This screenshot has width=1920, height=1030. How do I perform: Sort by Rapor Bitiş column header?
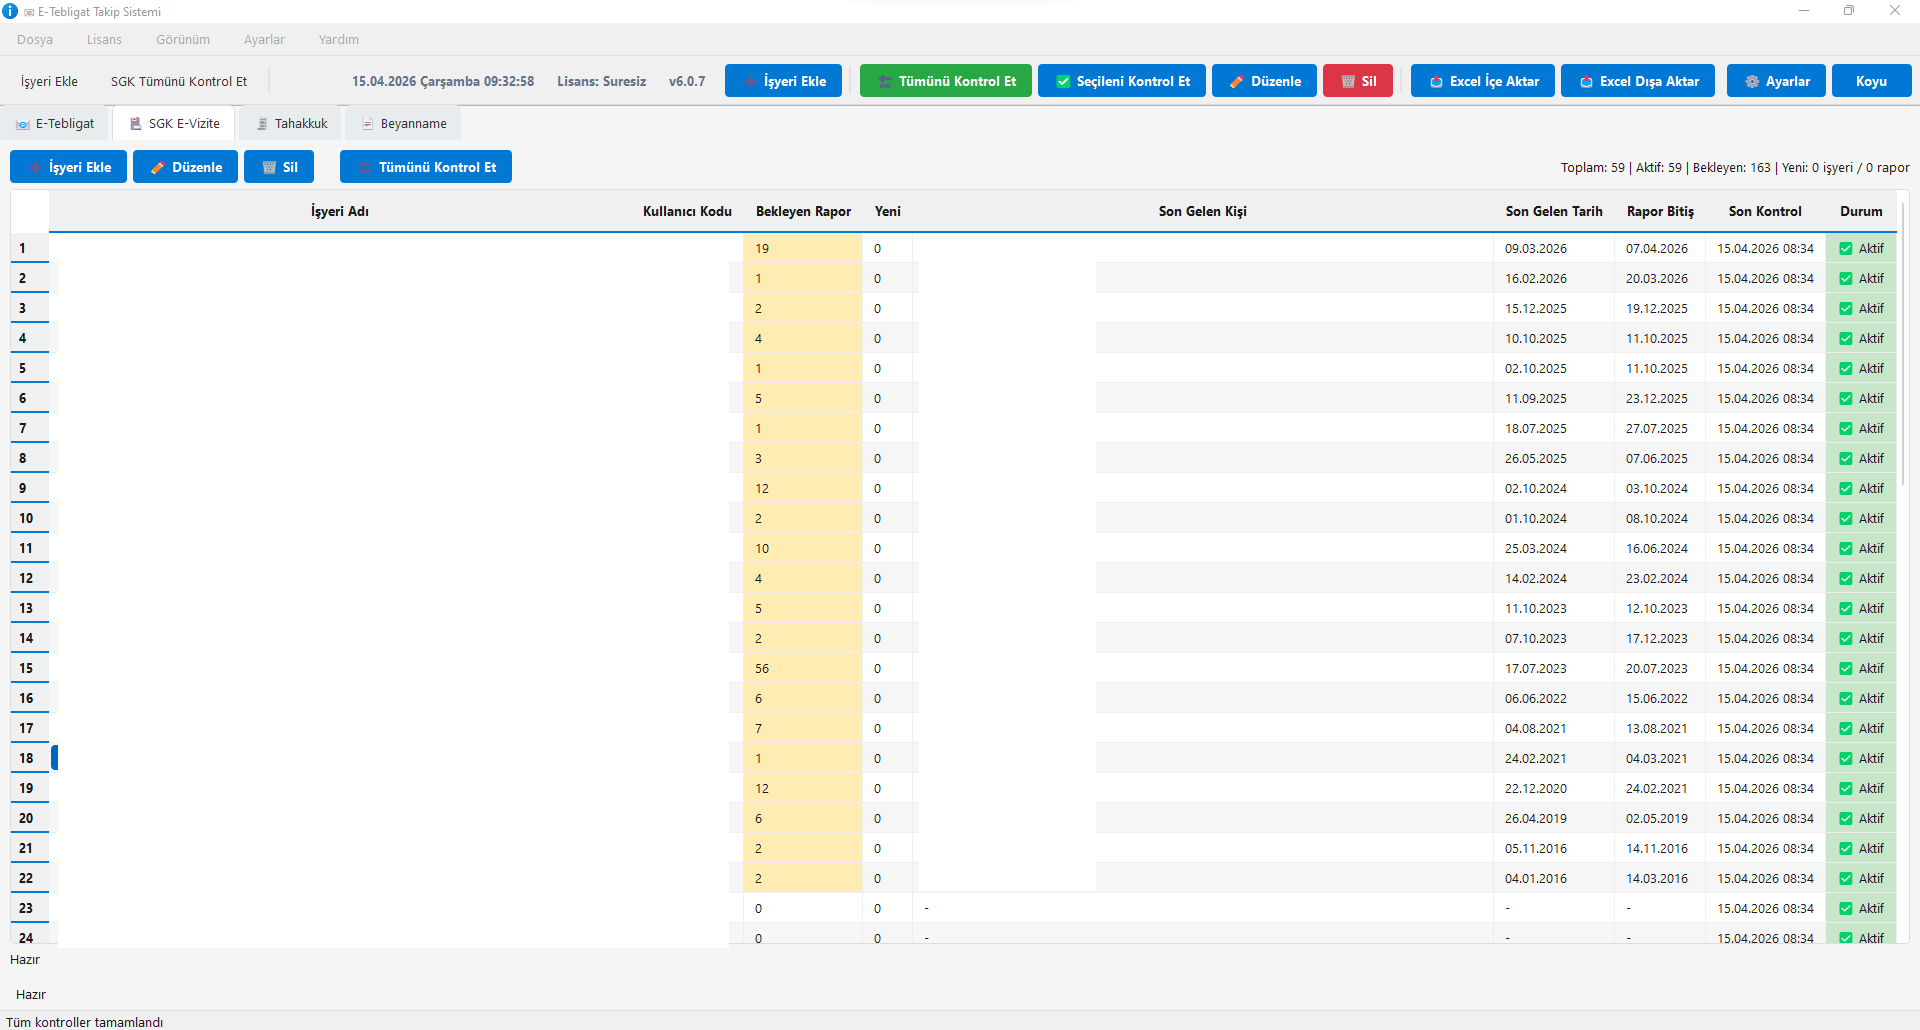pos(1660,211)
